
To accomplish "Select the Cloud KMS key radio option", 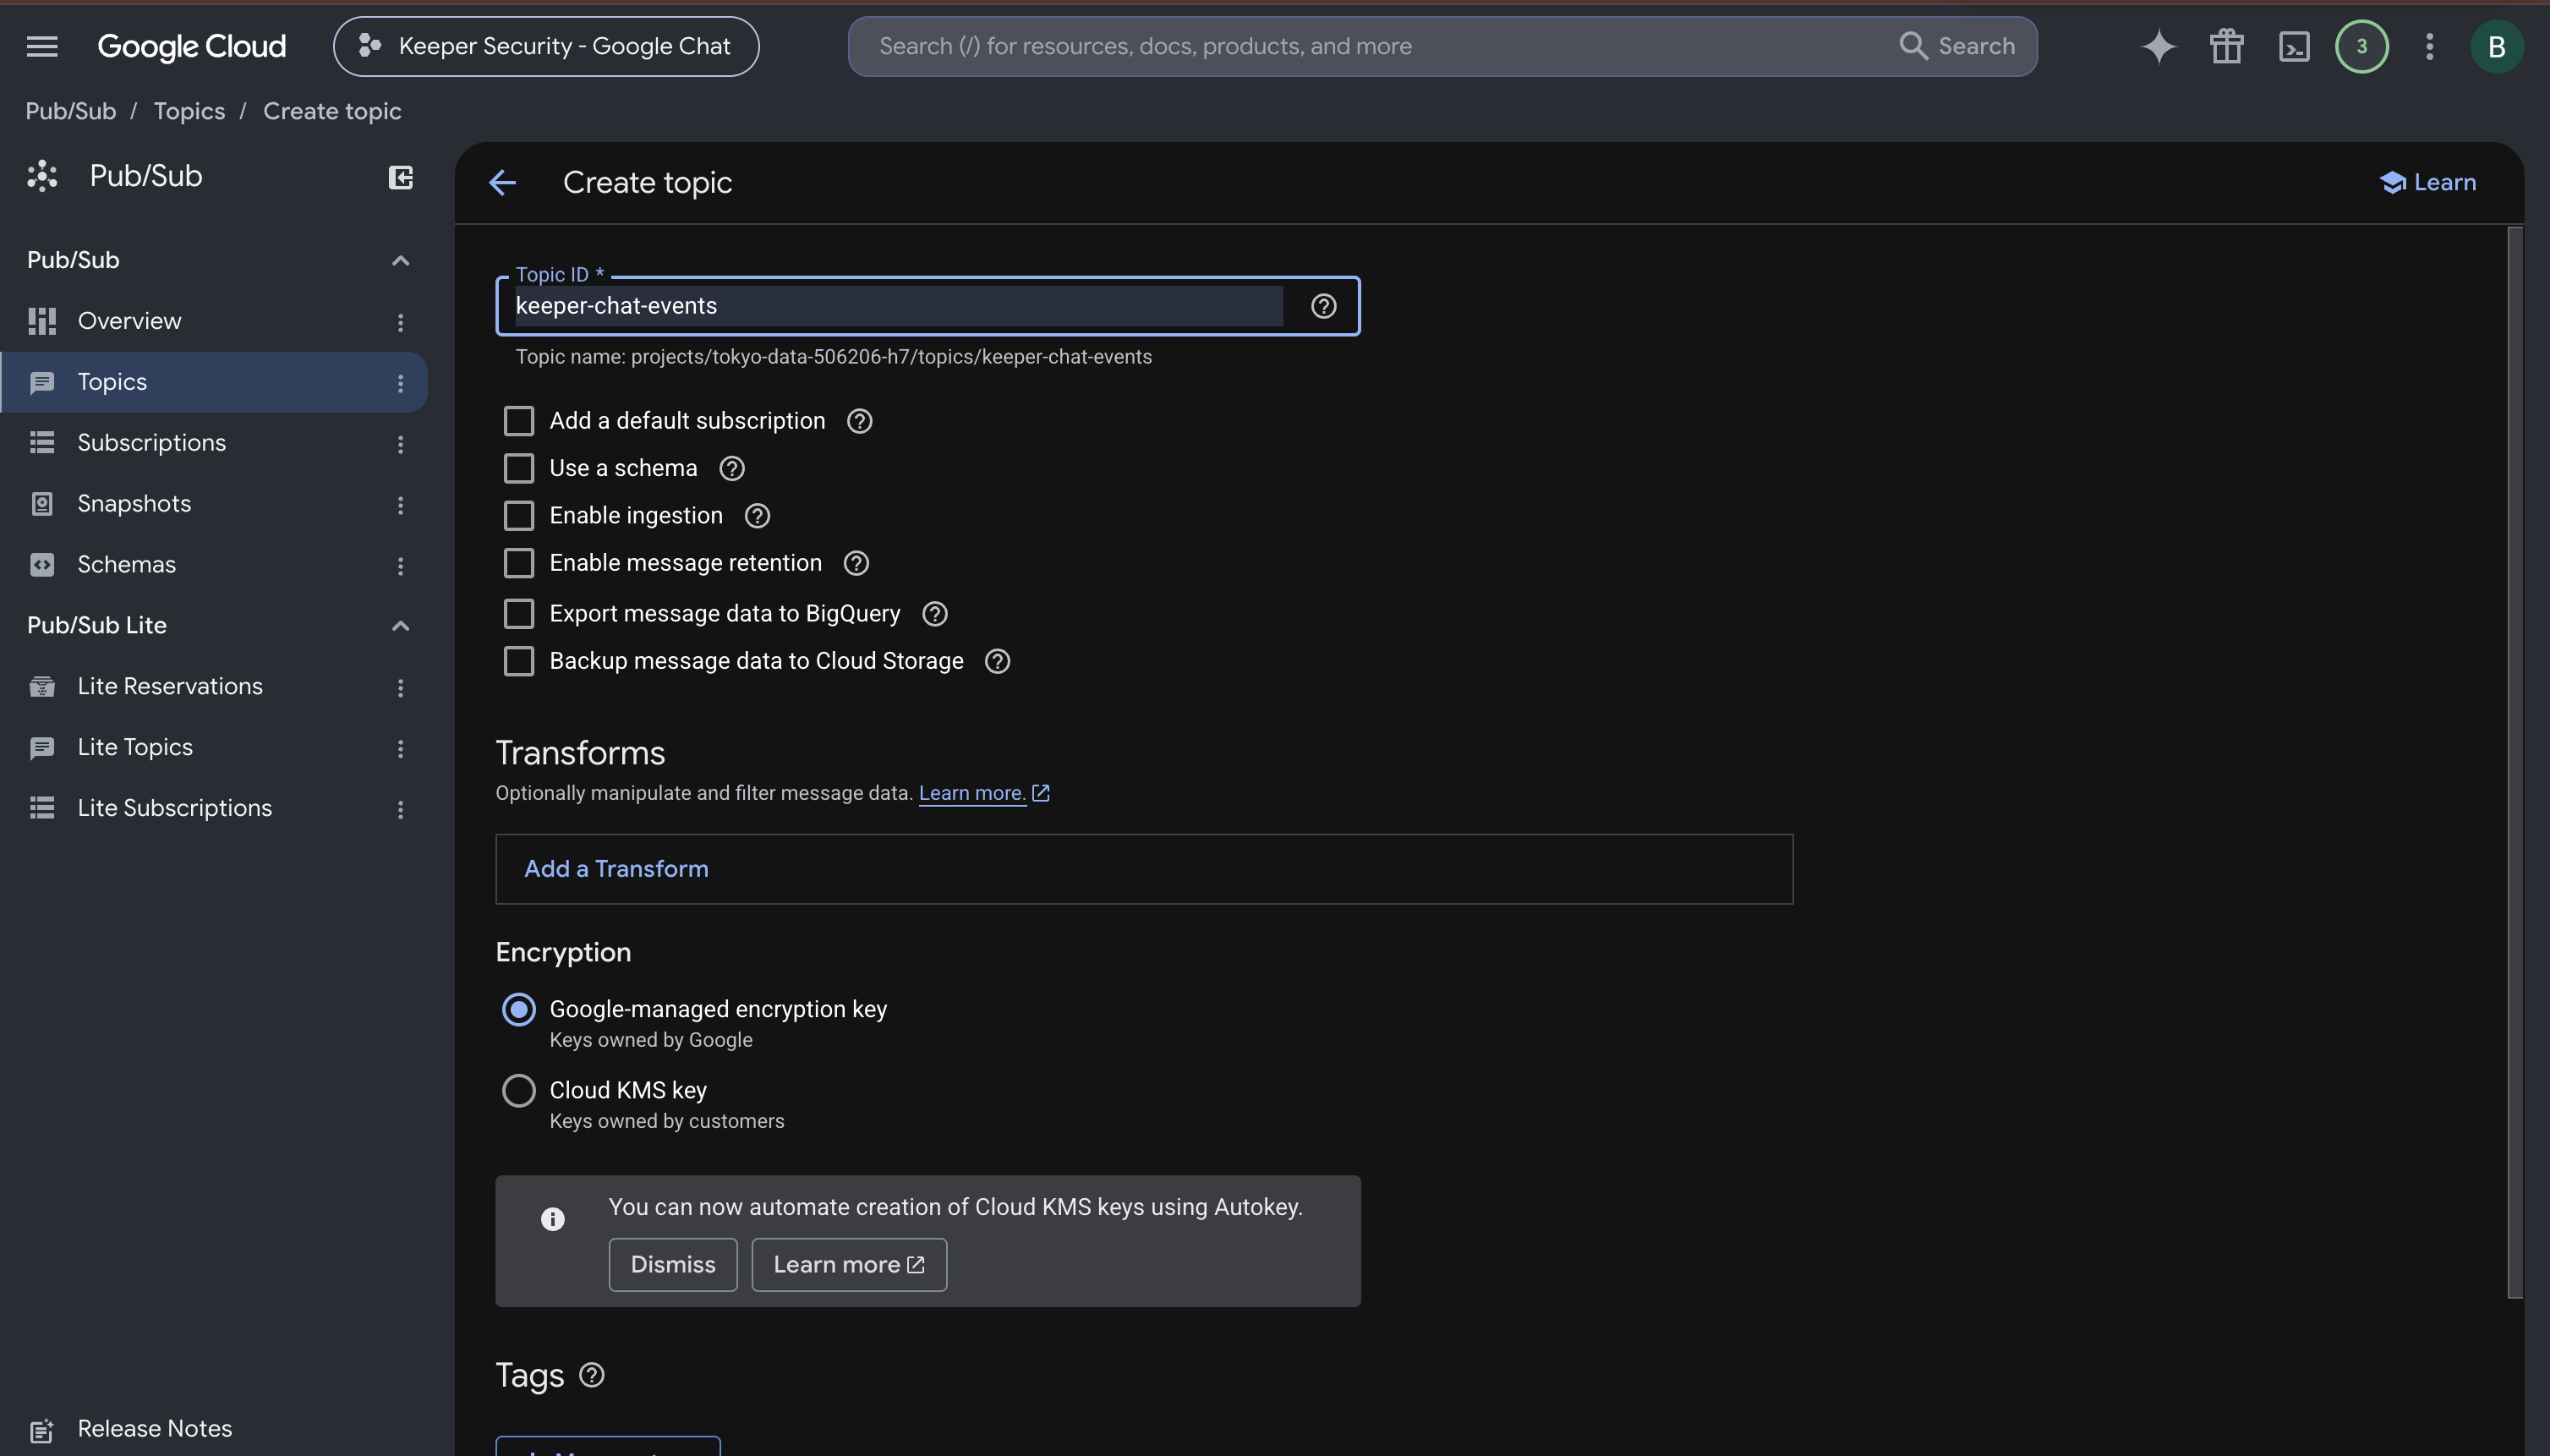I will coord(518,1090).
